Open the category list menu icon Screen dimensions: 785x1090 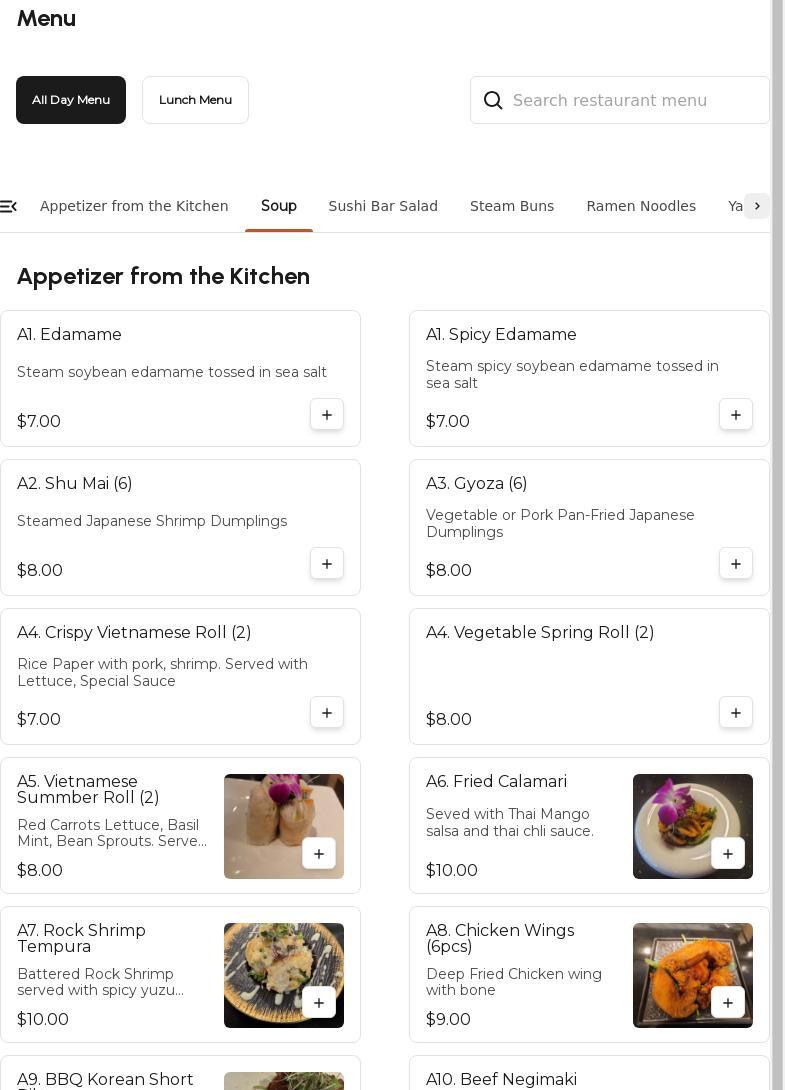click(x=9, y=206)
